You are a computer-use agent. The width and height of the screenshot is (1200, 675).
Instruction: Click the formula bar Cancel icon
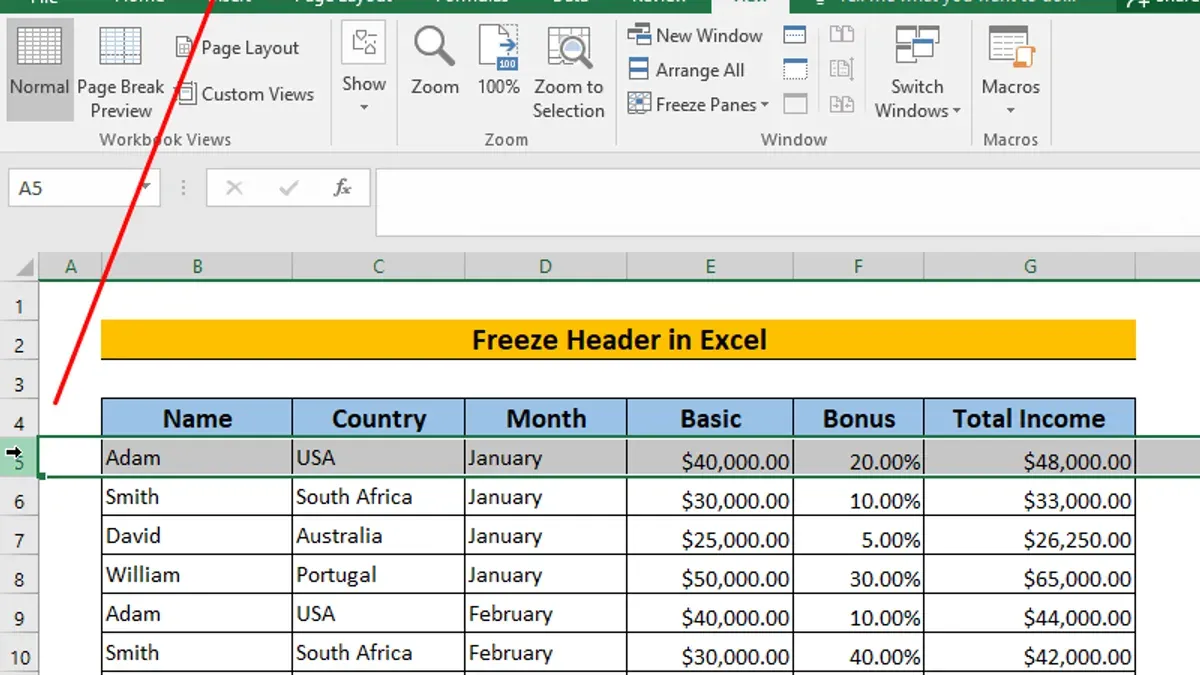coord(234,188)
